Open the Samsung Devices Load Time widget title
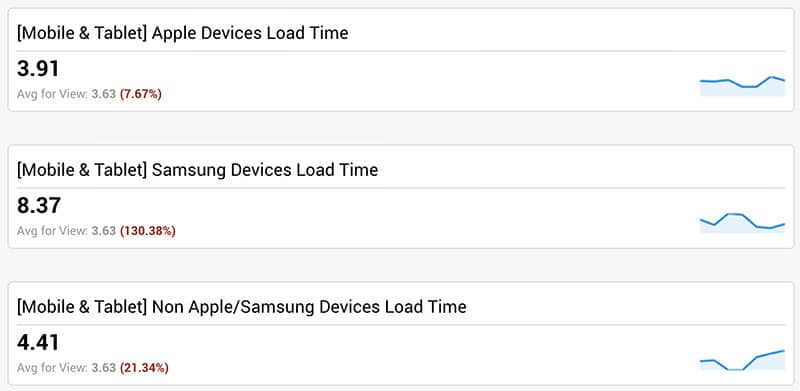The height and width of the screenshot is (391, 800). pyautogui.click(x=197, y=170)
